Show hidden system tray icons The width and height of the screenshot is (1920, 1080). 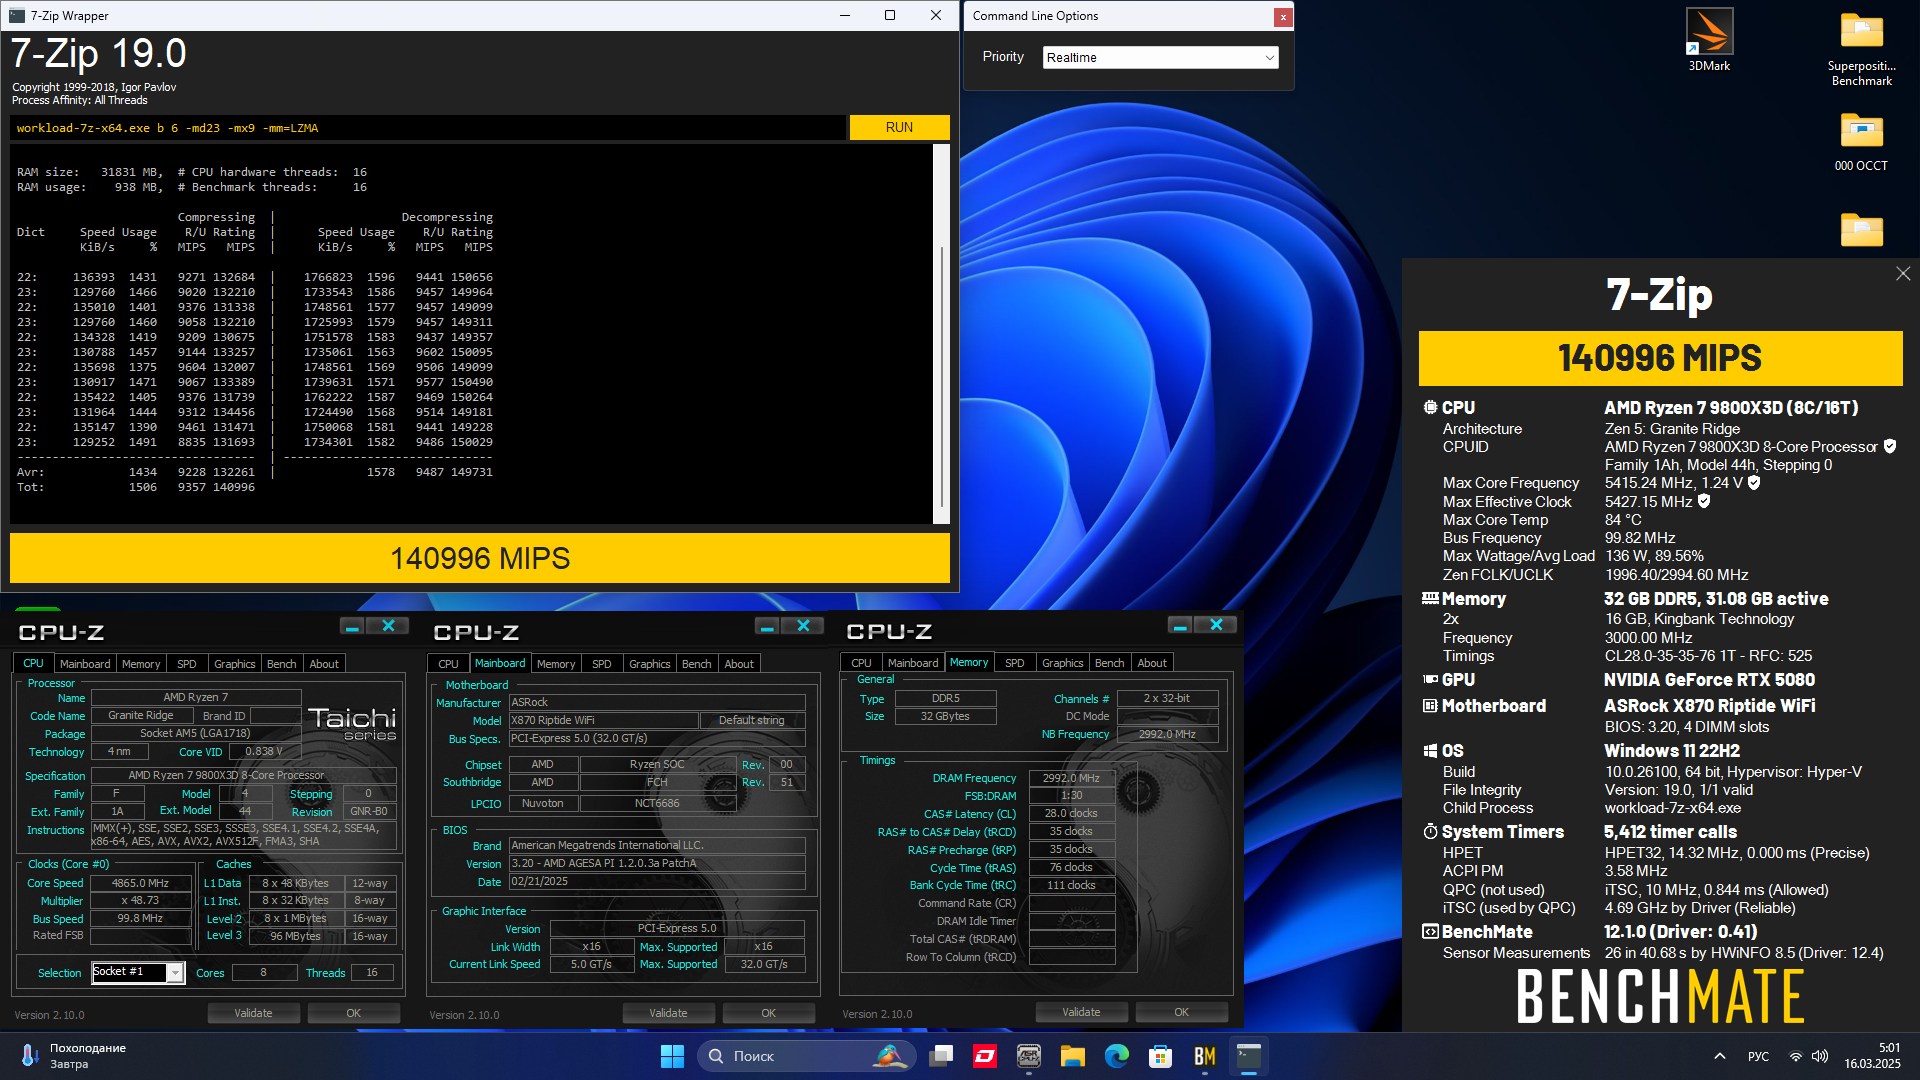pos(1720,1056)
